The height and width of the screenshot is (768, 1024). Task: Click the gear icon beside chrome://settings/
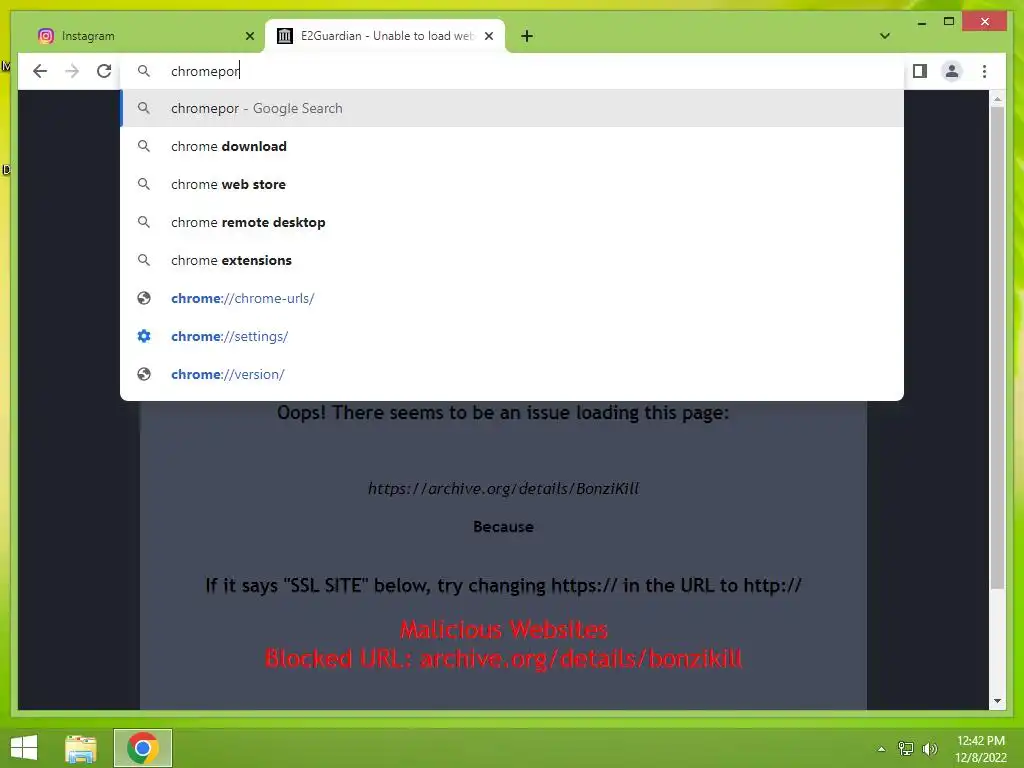[144, 336]
